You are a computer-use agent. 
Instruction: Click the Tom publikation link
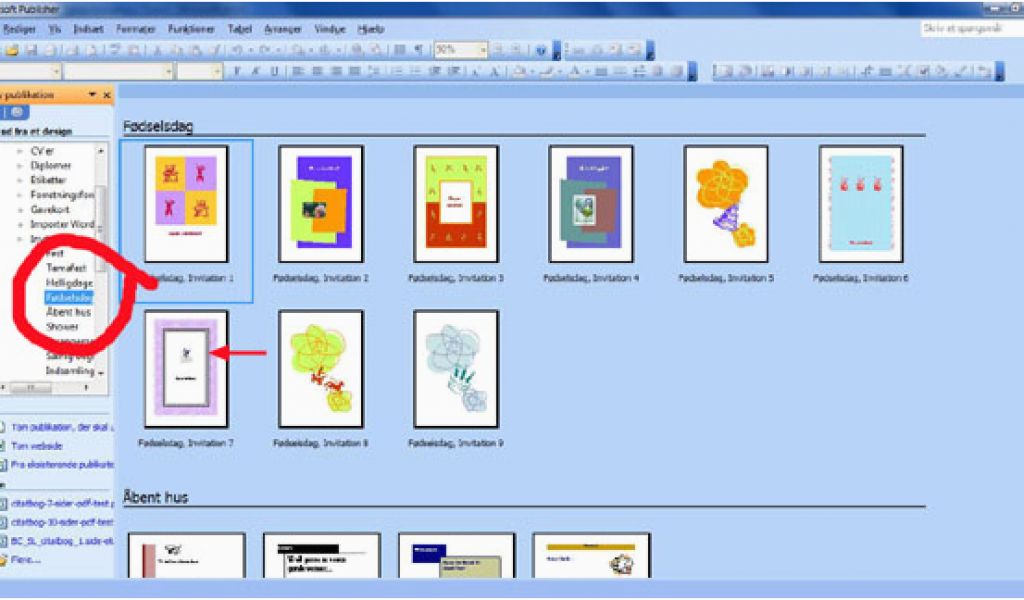coord(61,428)
